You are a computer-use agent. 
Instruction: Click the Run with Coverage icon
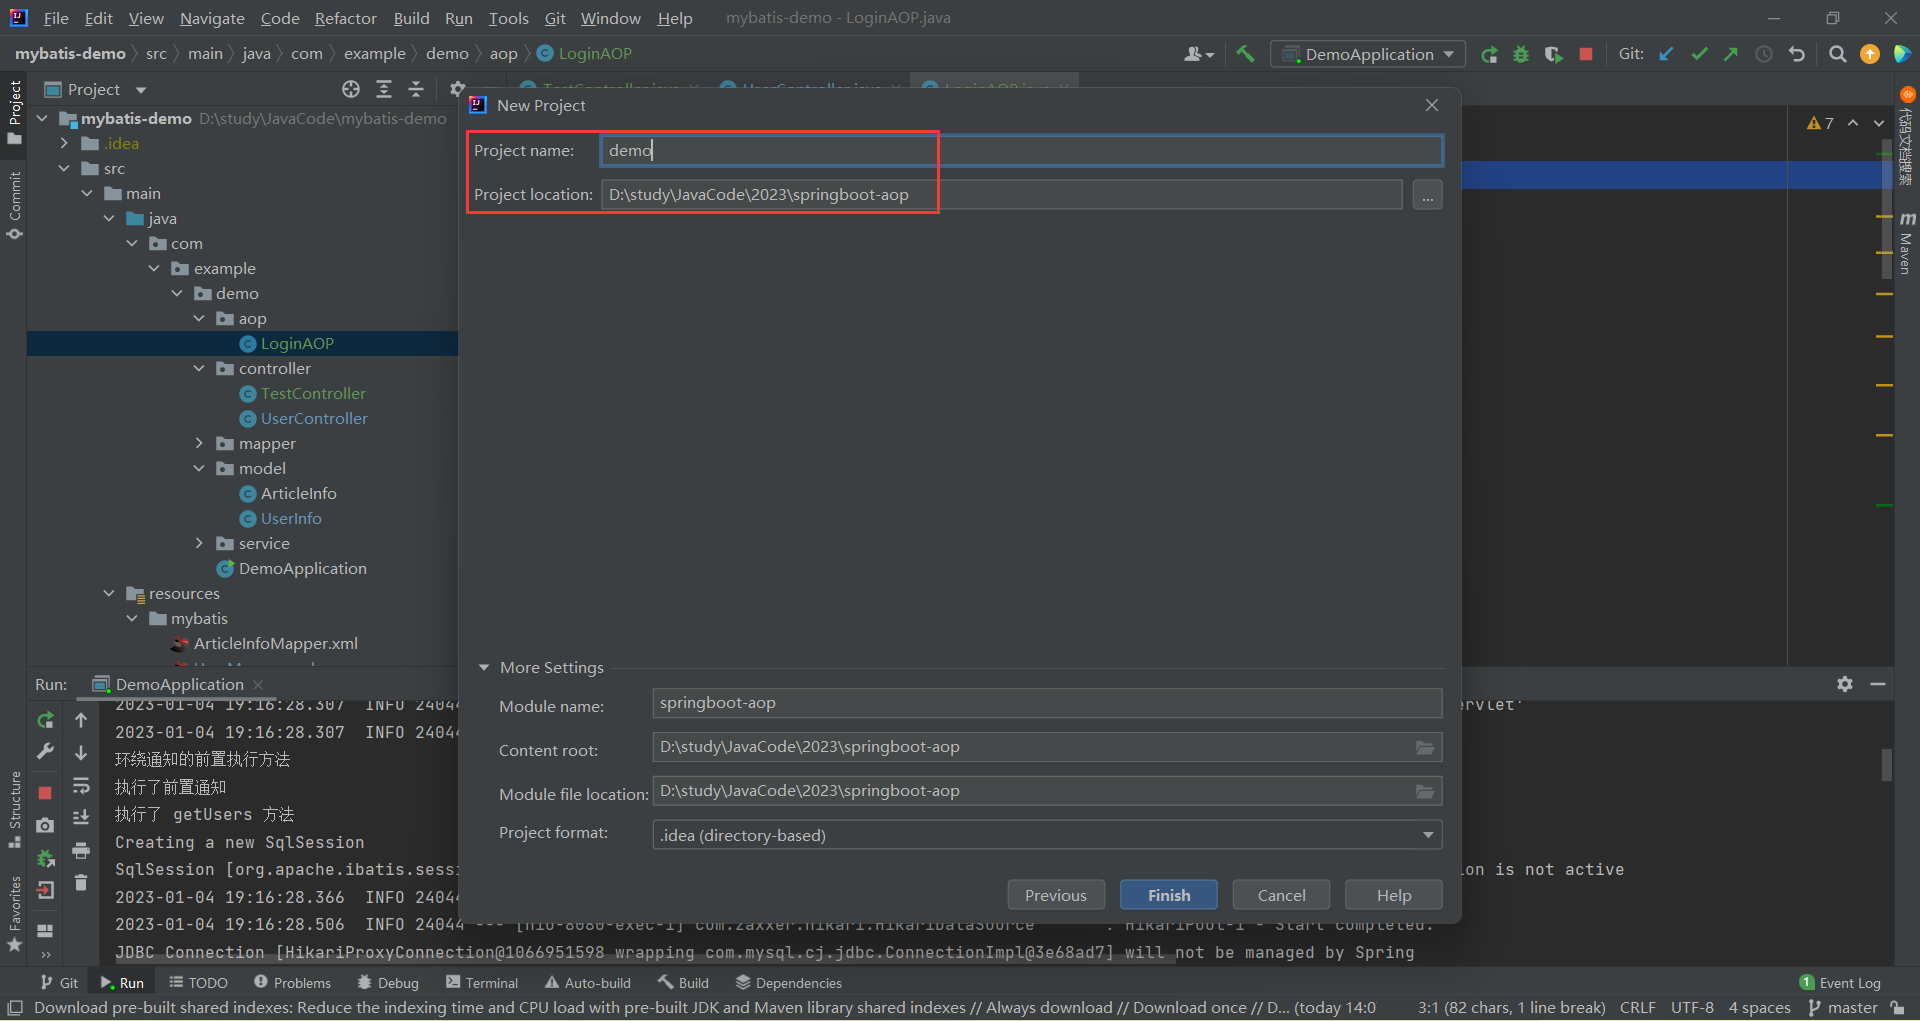pyautogui.click(x=1553, y=54)
